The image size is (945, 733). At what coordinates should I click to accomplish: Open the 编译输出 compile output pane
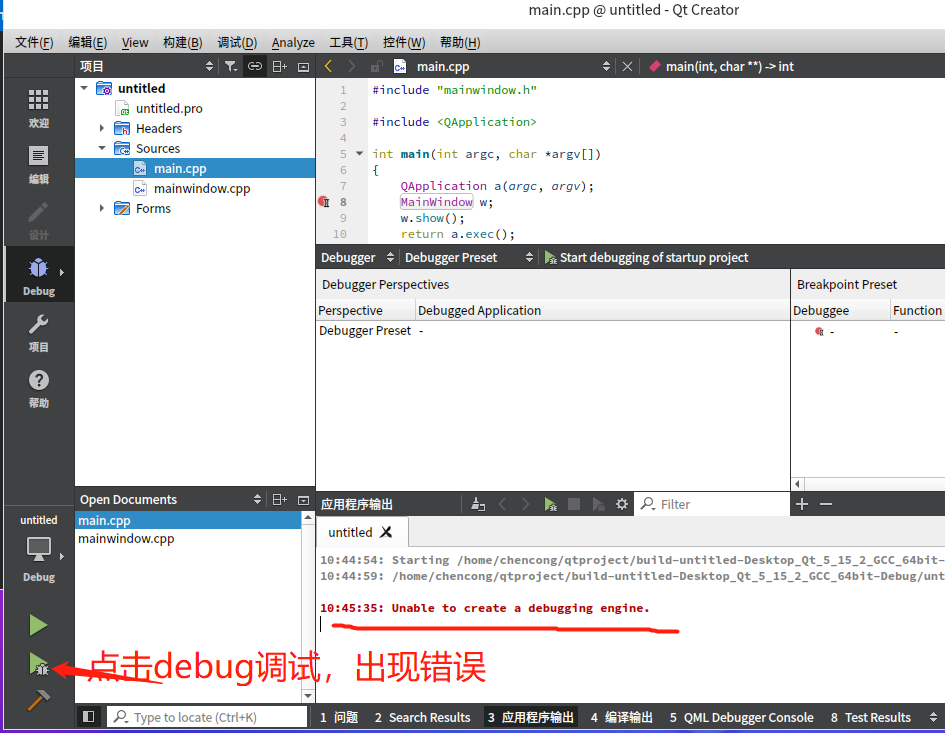621,717
